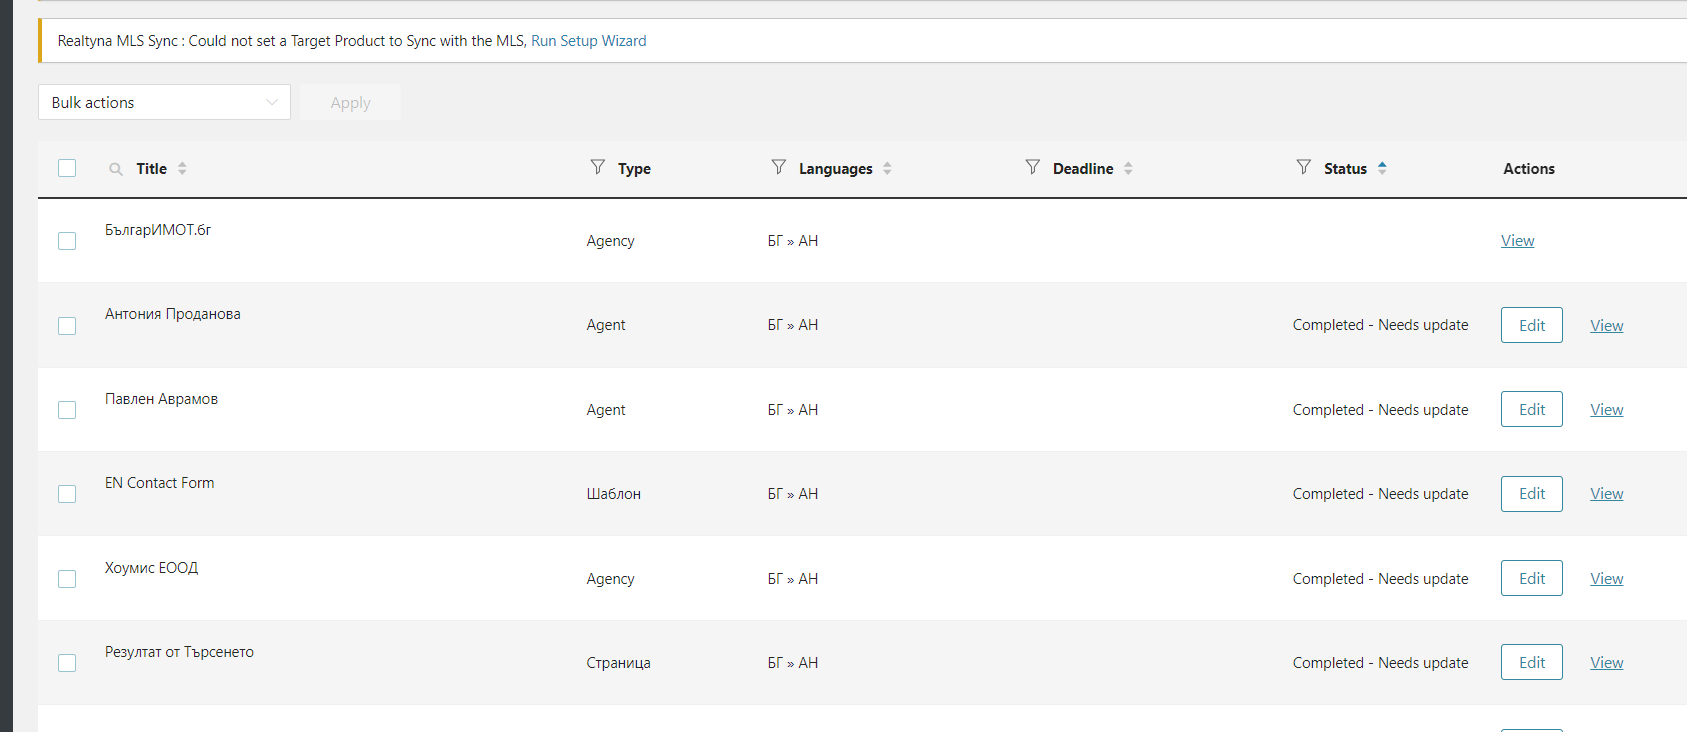Open the Languages column filter icon
The height and width of the screenshot is (732, 1687).
tap(778, 167)
